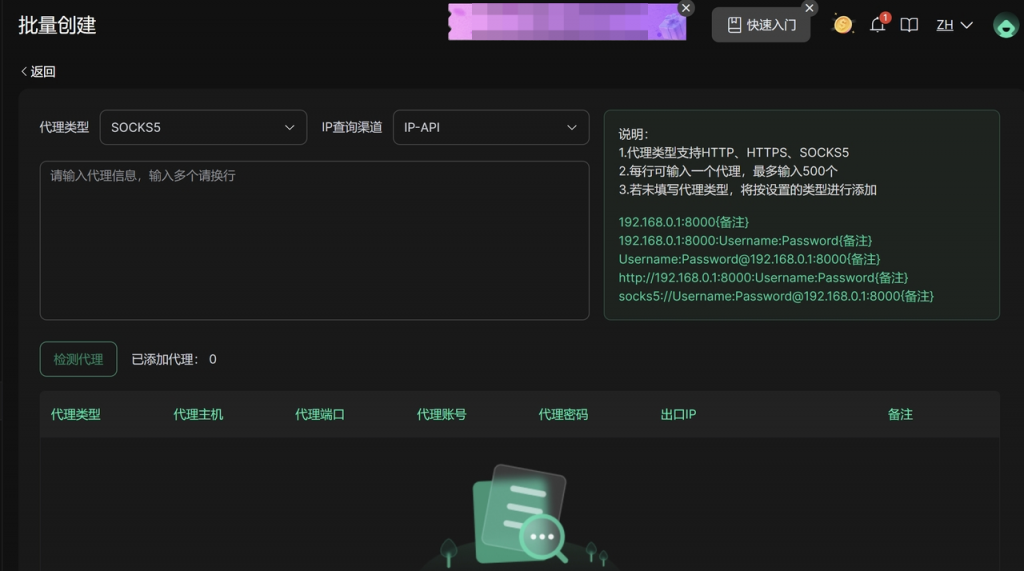The width and height of the screenshot is (1024, 571).
Task: Close the blurred promotional banner
Action: (685, 8)
